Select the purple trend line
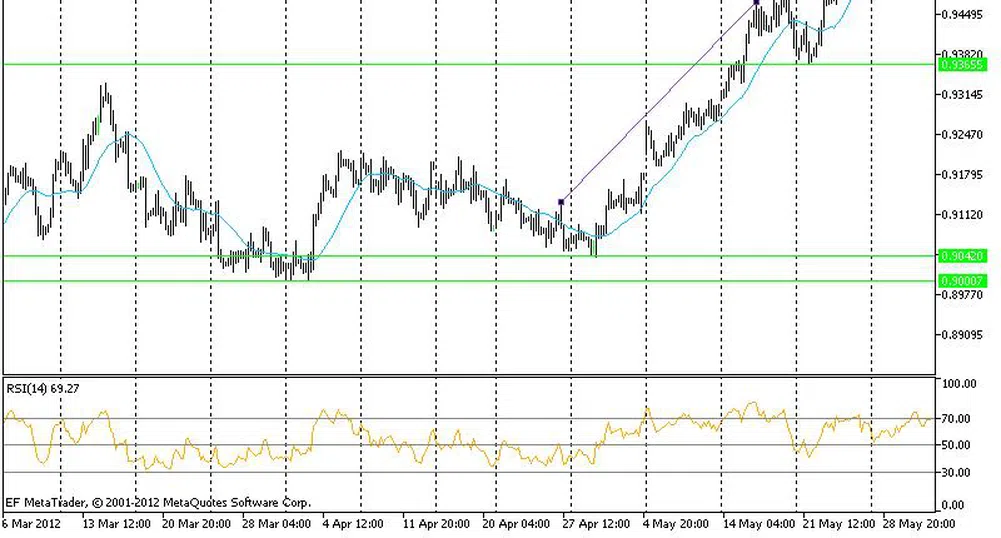Image resolution: width=1001 pixels, height=538 pixels. click(x=658, y=103)
